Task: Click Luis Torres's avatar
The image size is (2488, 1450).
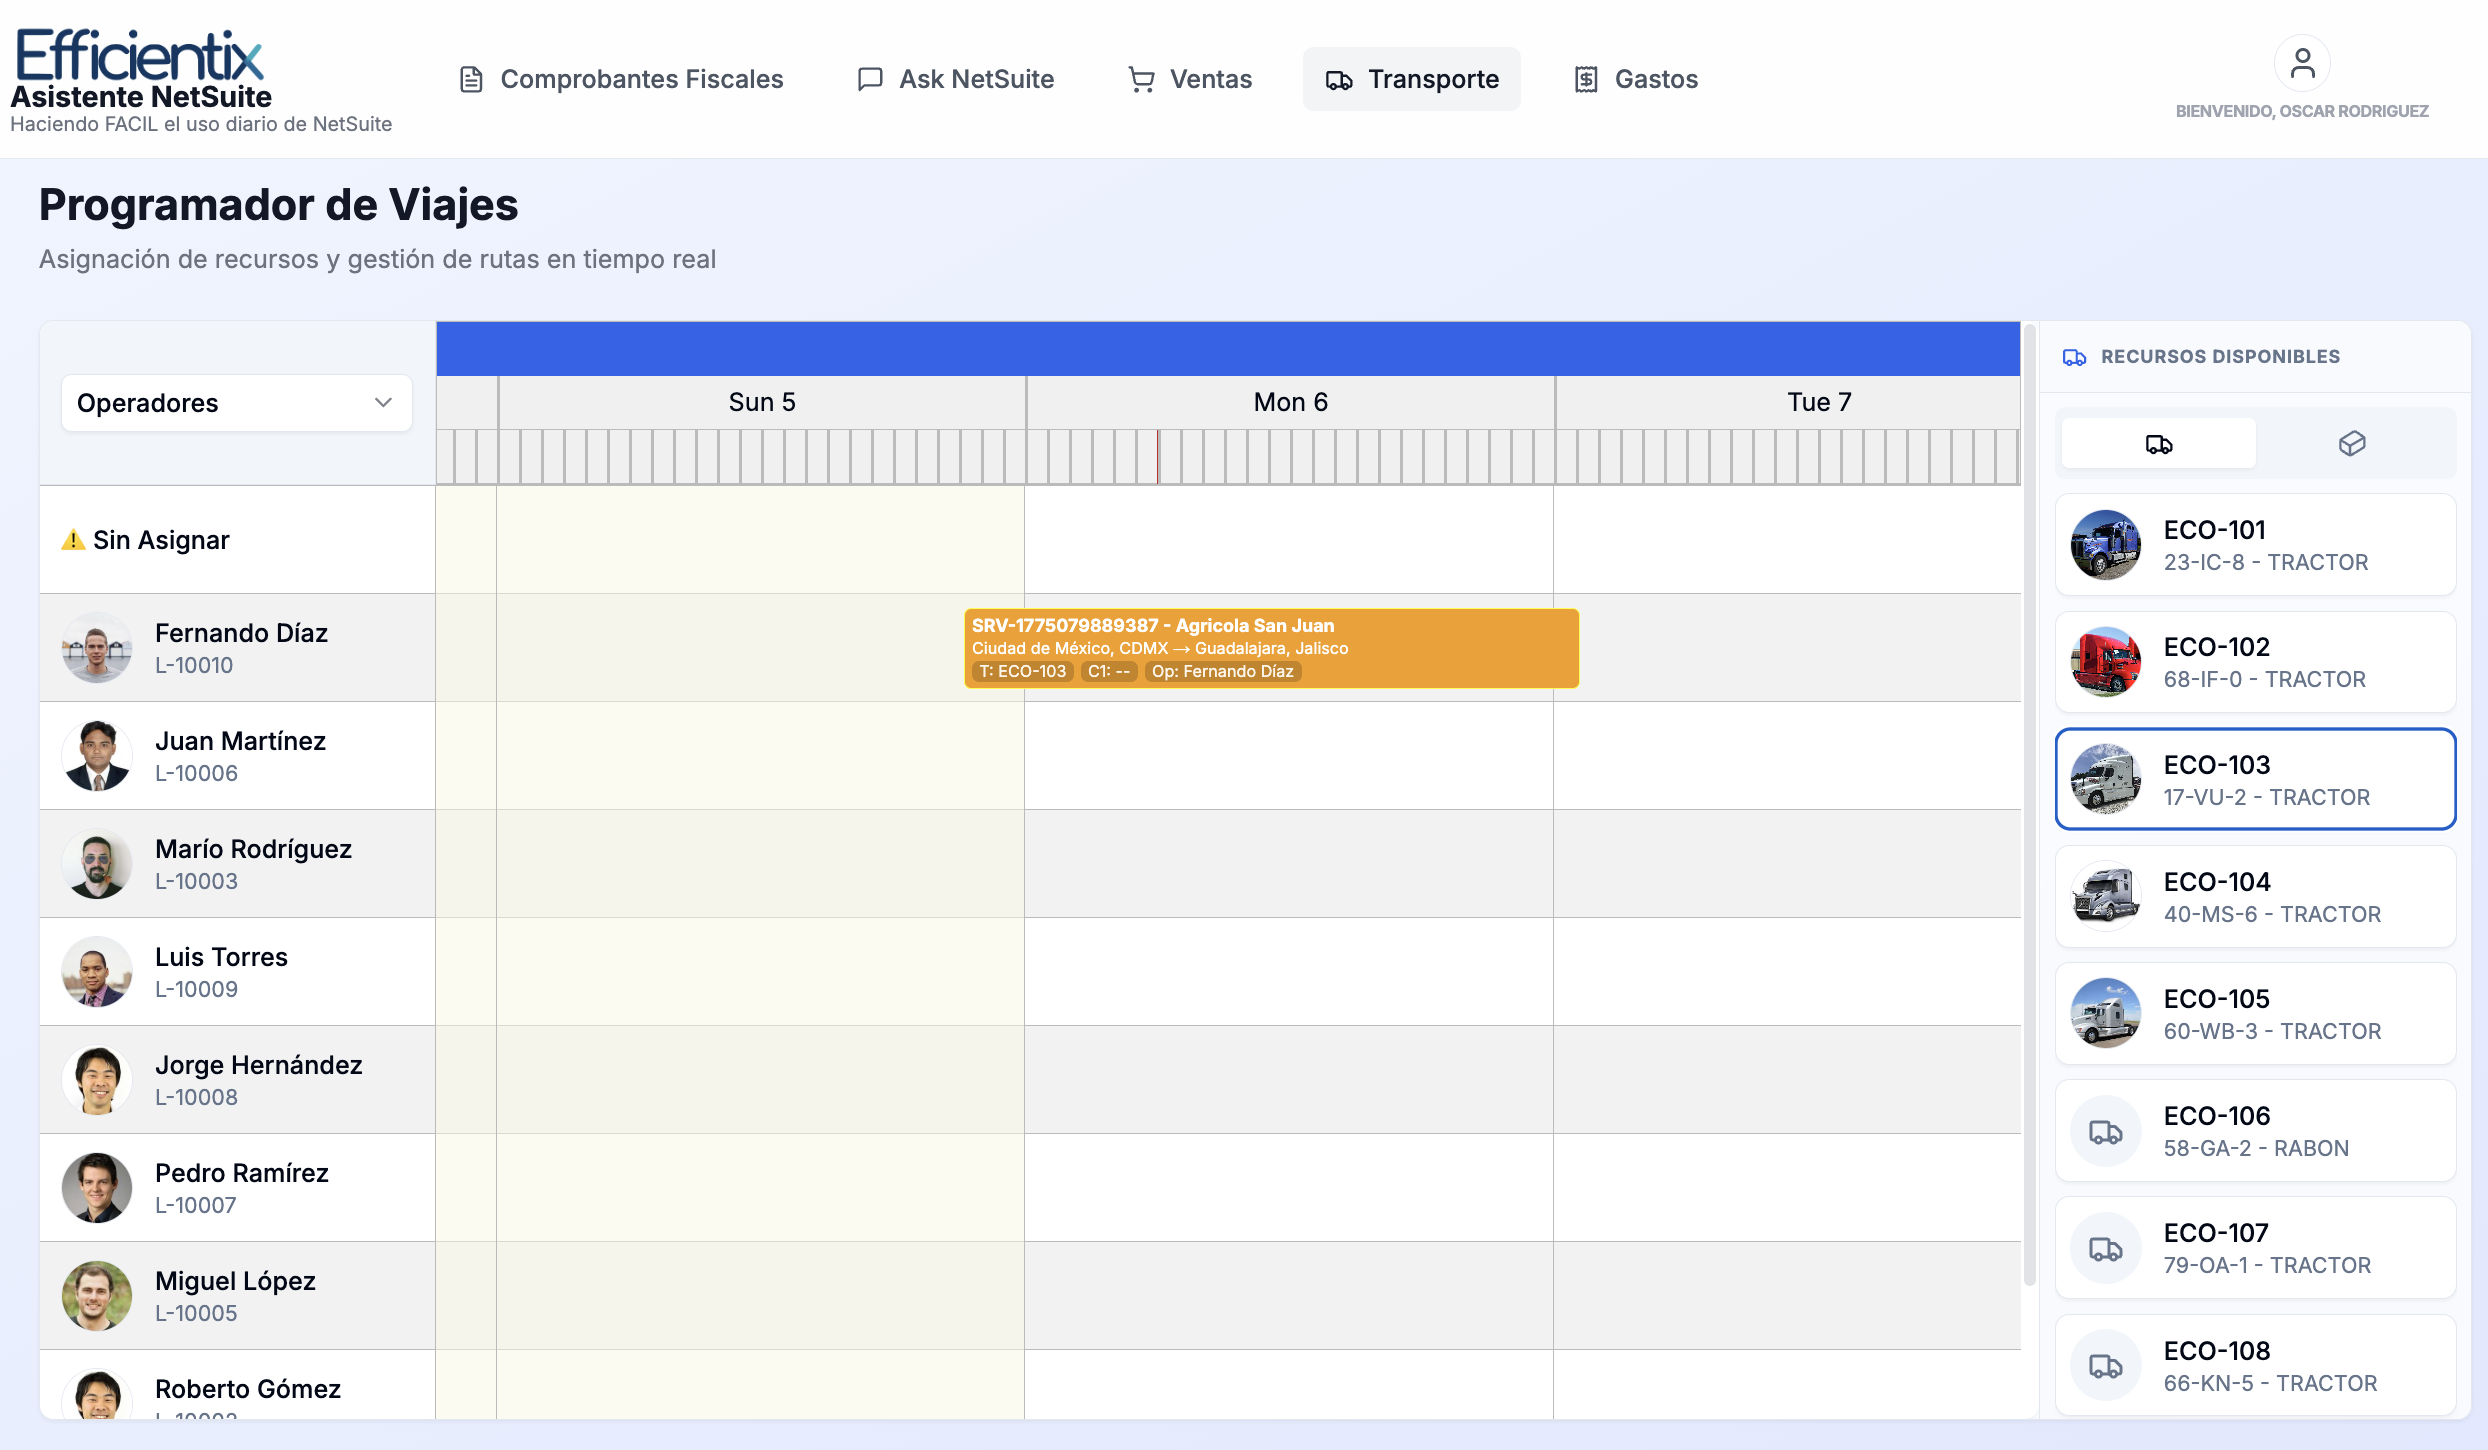Action: 97,972
